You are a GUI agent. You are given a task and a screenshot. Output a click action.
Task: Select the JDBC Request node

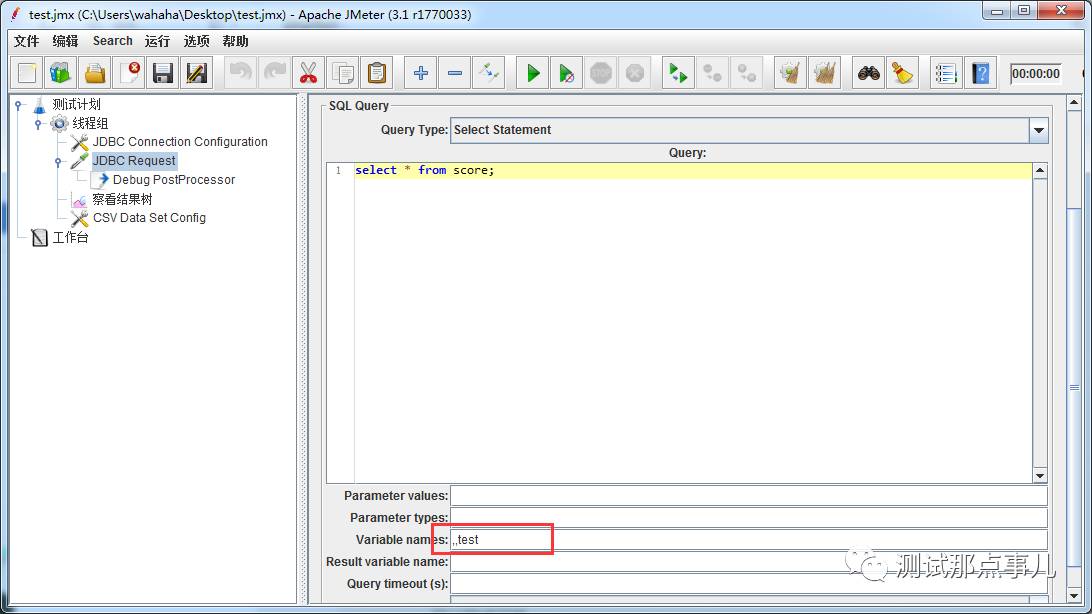point(134,161)
